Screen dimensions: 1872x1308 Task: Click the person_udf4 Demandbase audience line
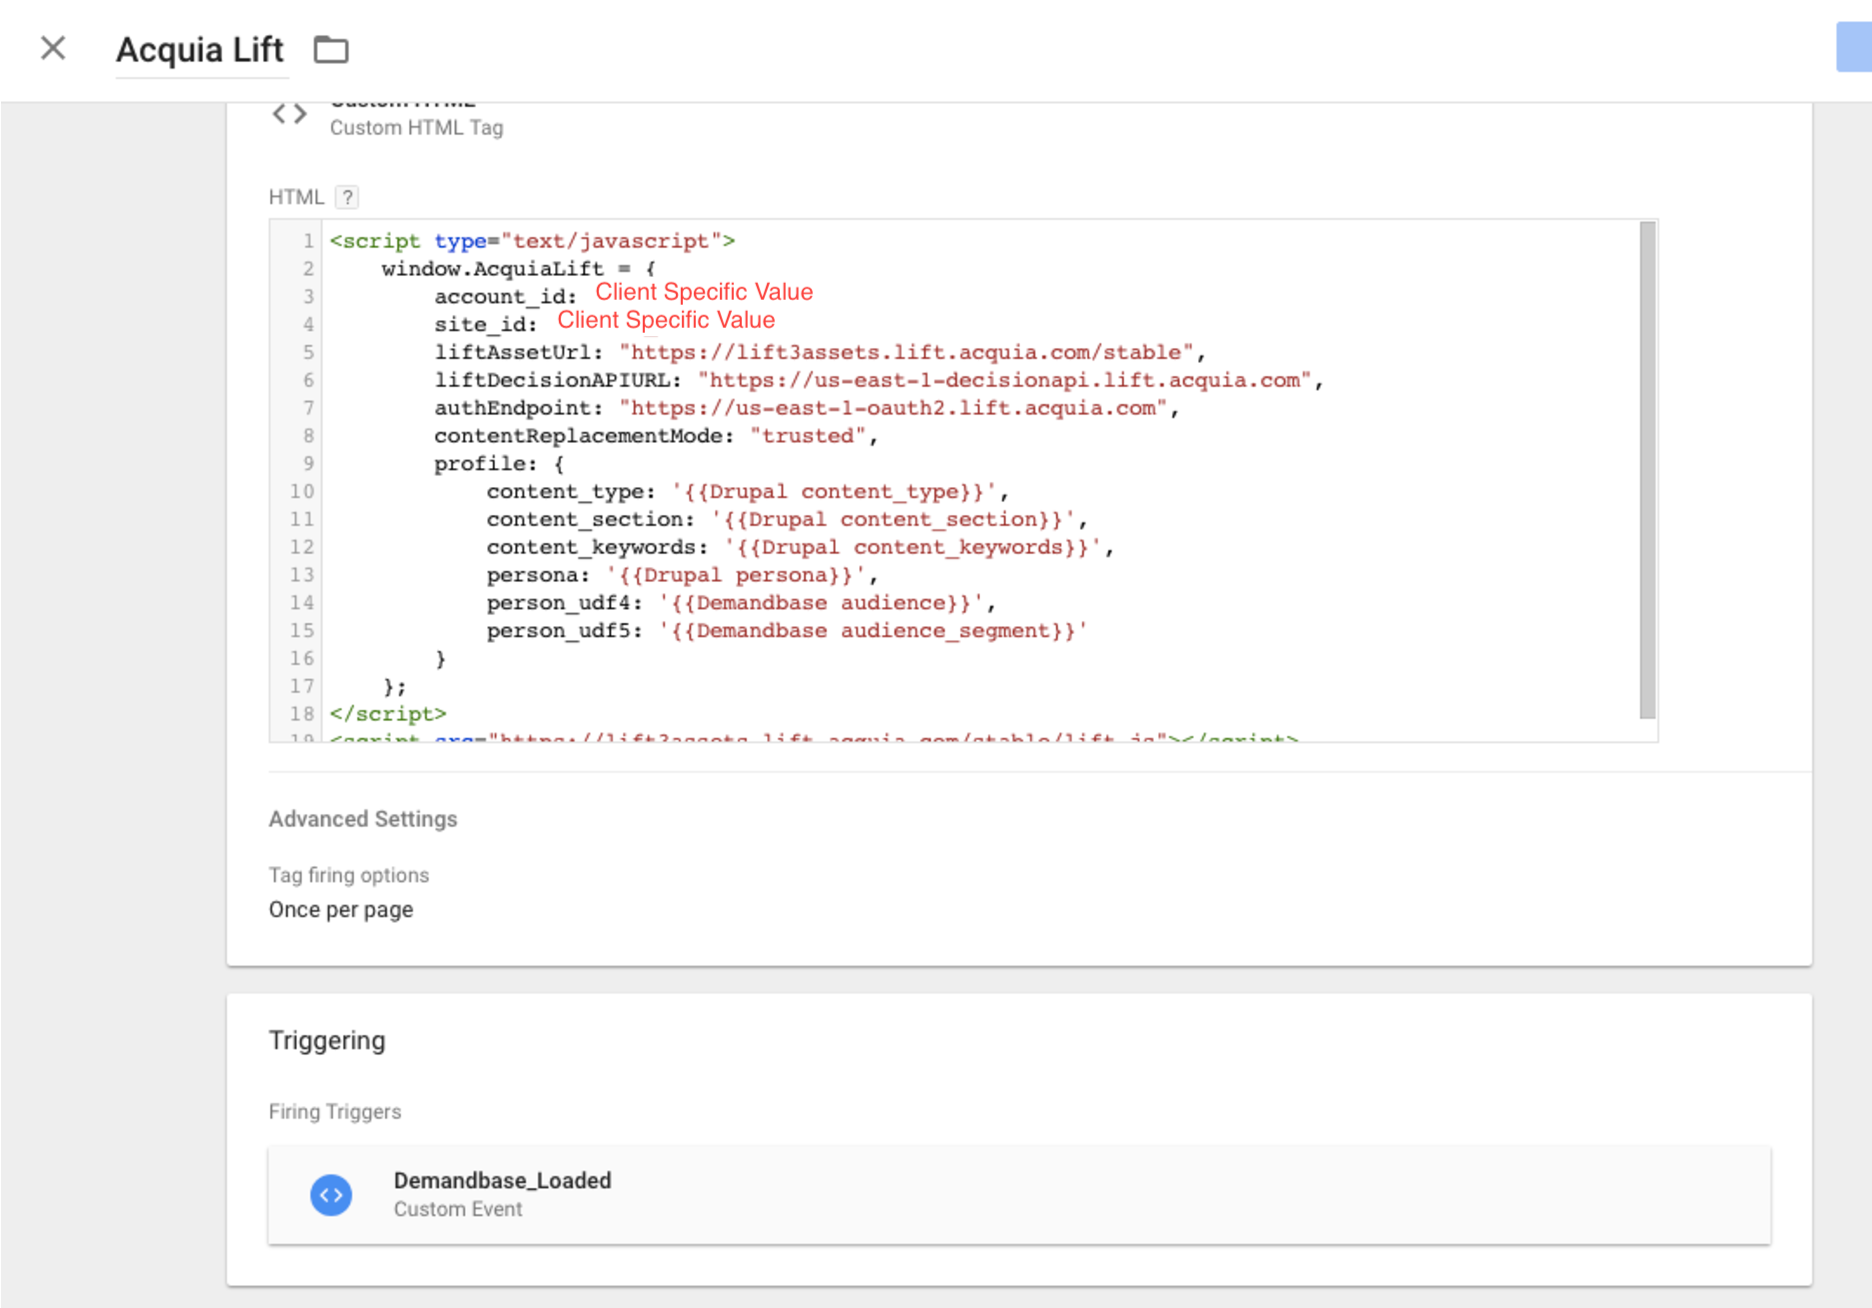(x=741, y=603)
